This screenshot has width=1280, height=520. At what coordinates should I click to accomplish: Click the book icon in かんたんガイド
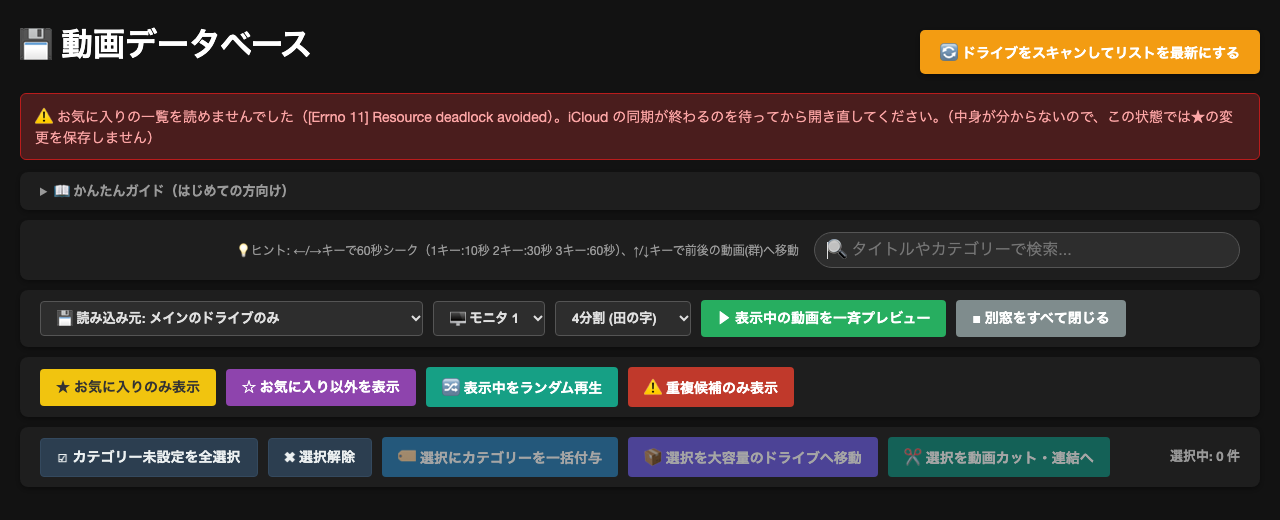pos(61,191)
